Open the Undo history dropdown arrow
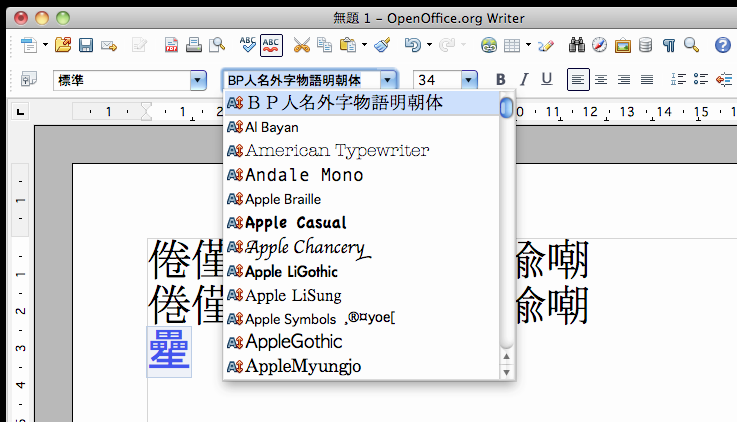Viewport: 737px width, 422px height. [429, 45]
